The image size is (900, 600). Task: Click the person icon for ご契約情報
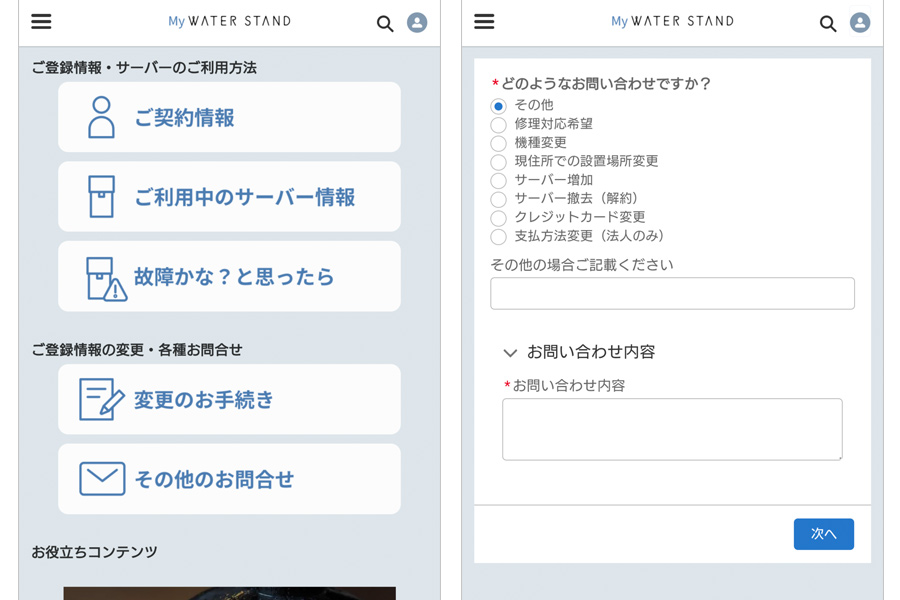click(x=101, y=117)
